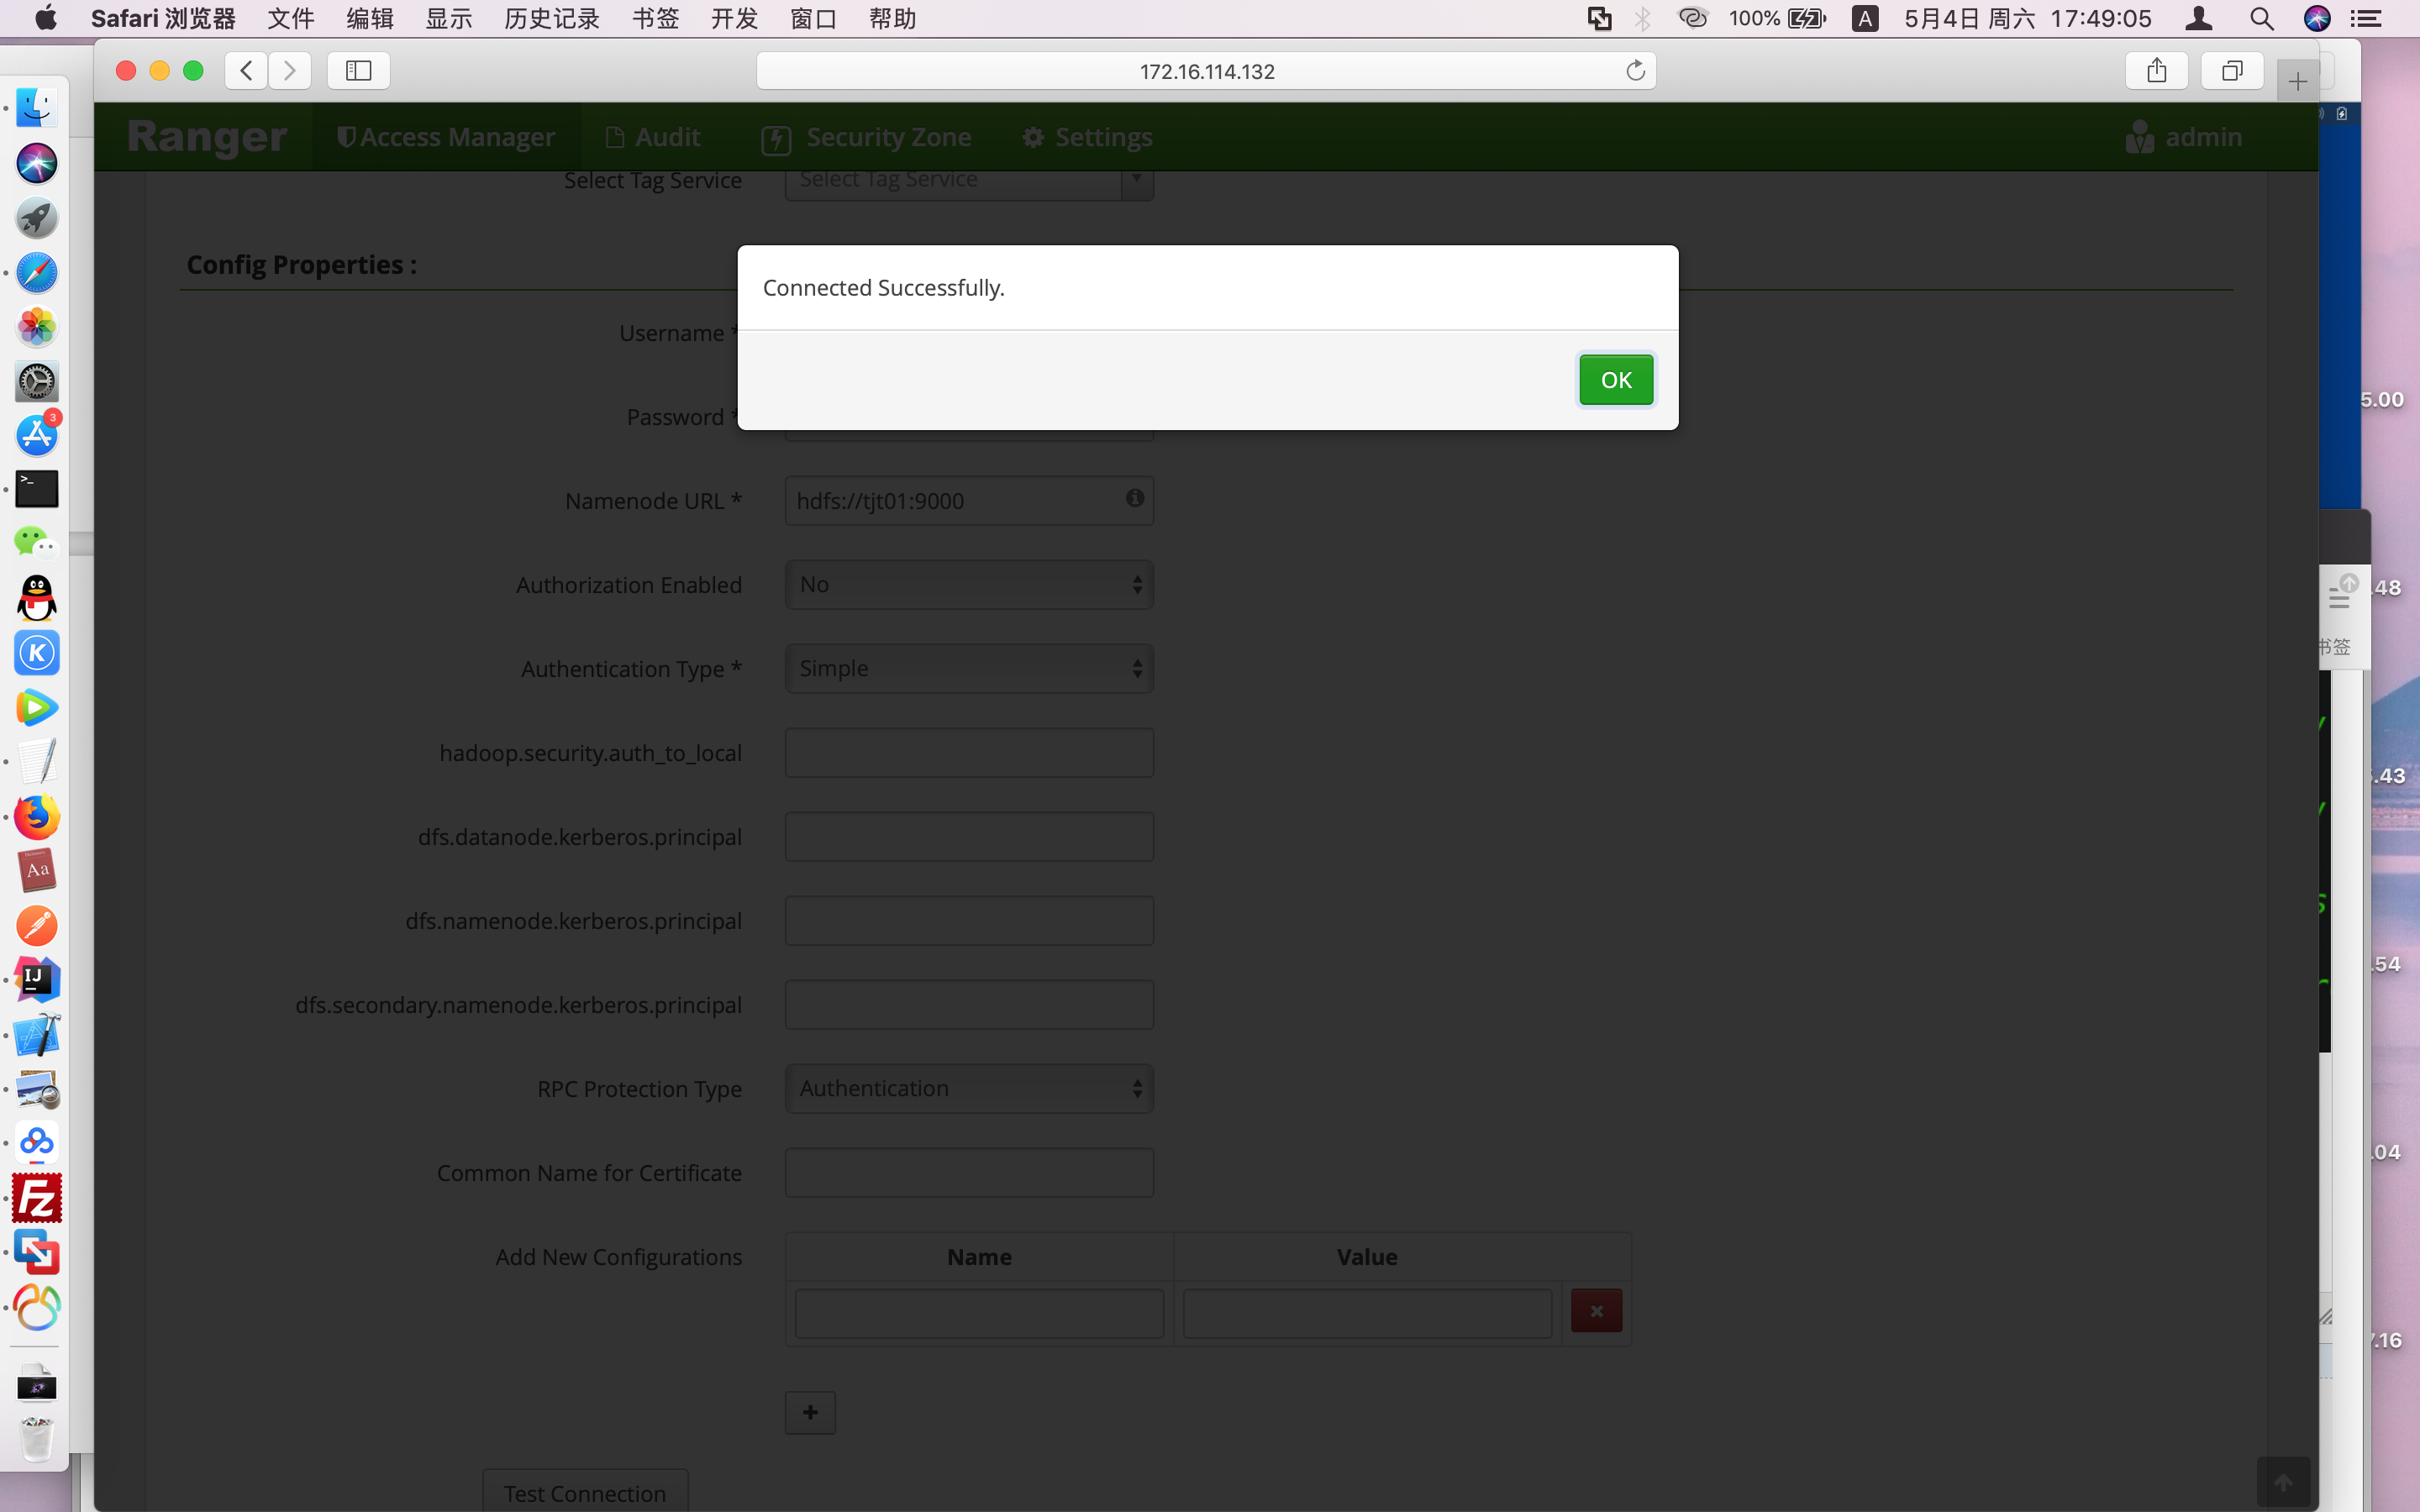The image size is (2420, 1512).
Task: Open the Apple menu
Action: [x=46, y=18]
